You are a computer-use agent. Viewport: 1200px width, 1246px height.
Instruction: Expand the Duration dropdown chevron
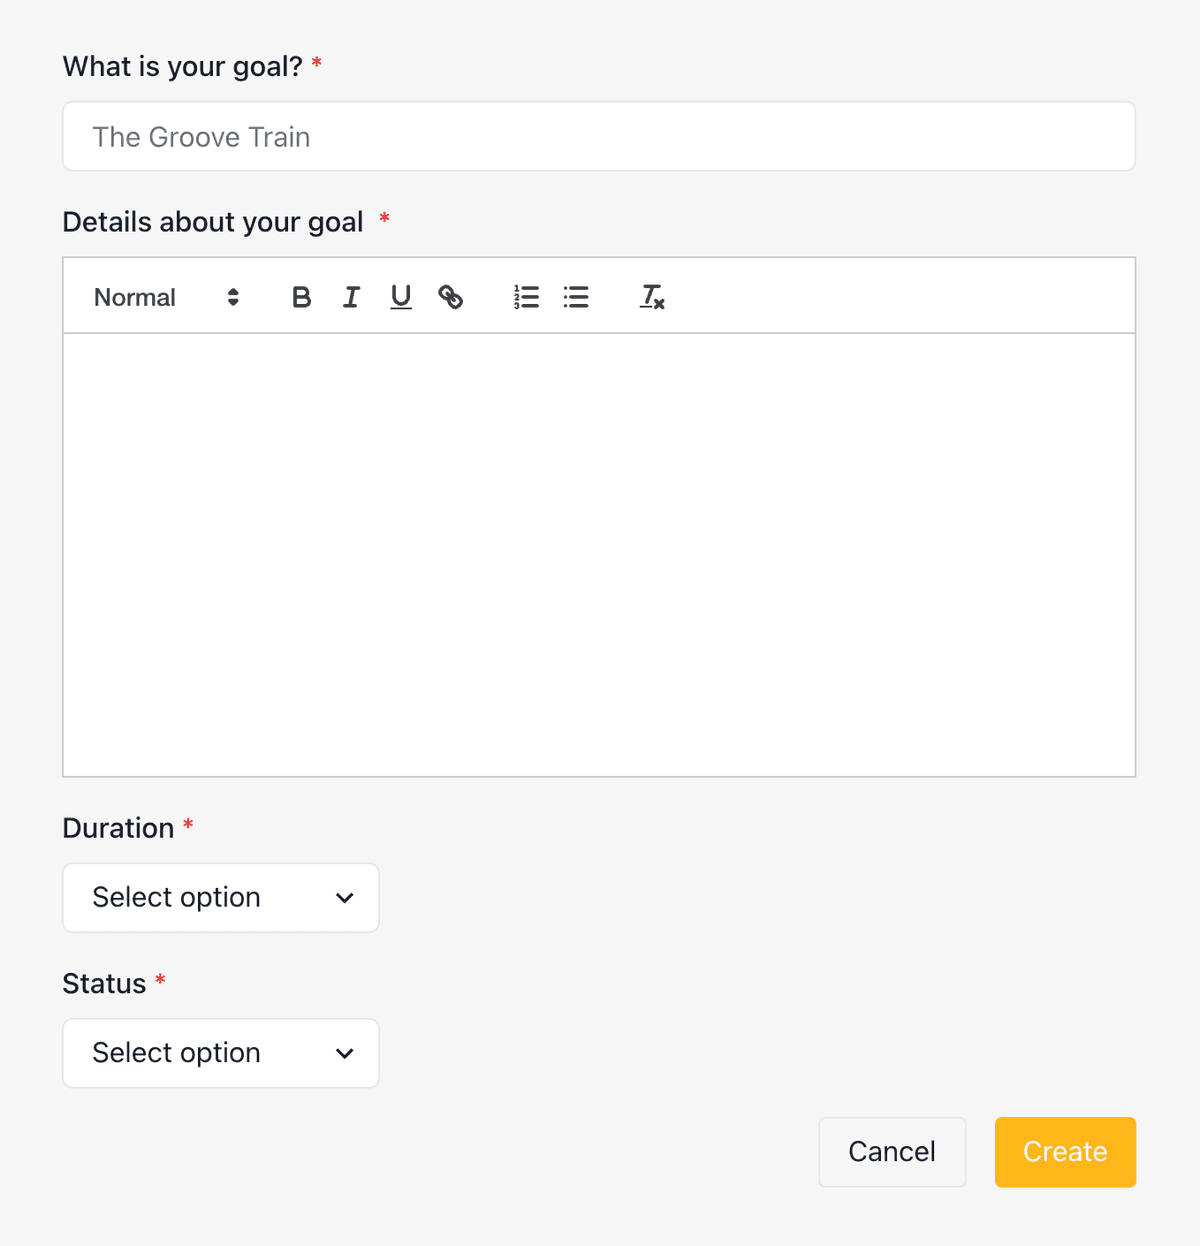click(x=344, y=898)
